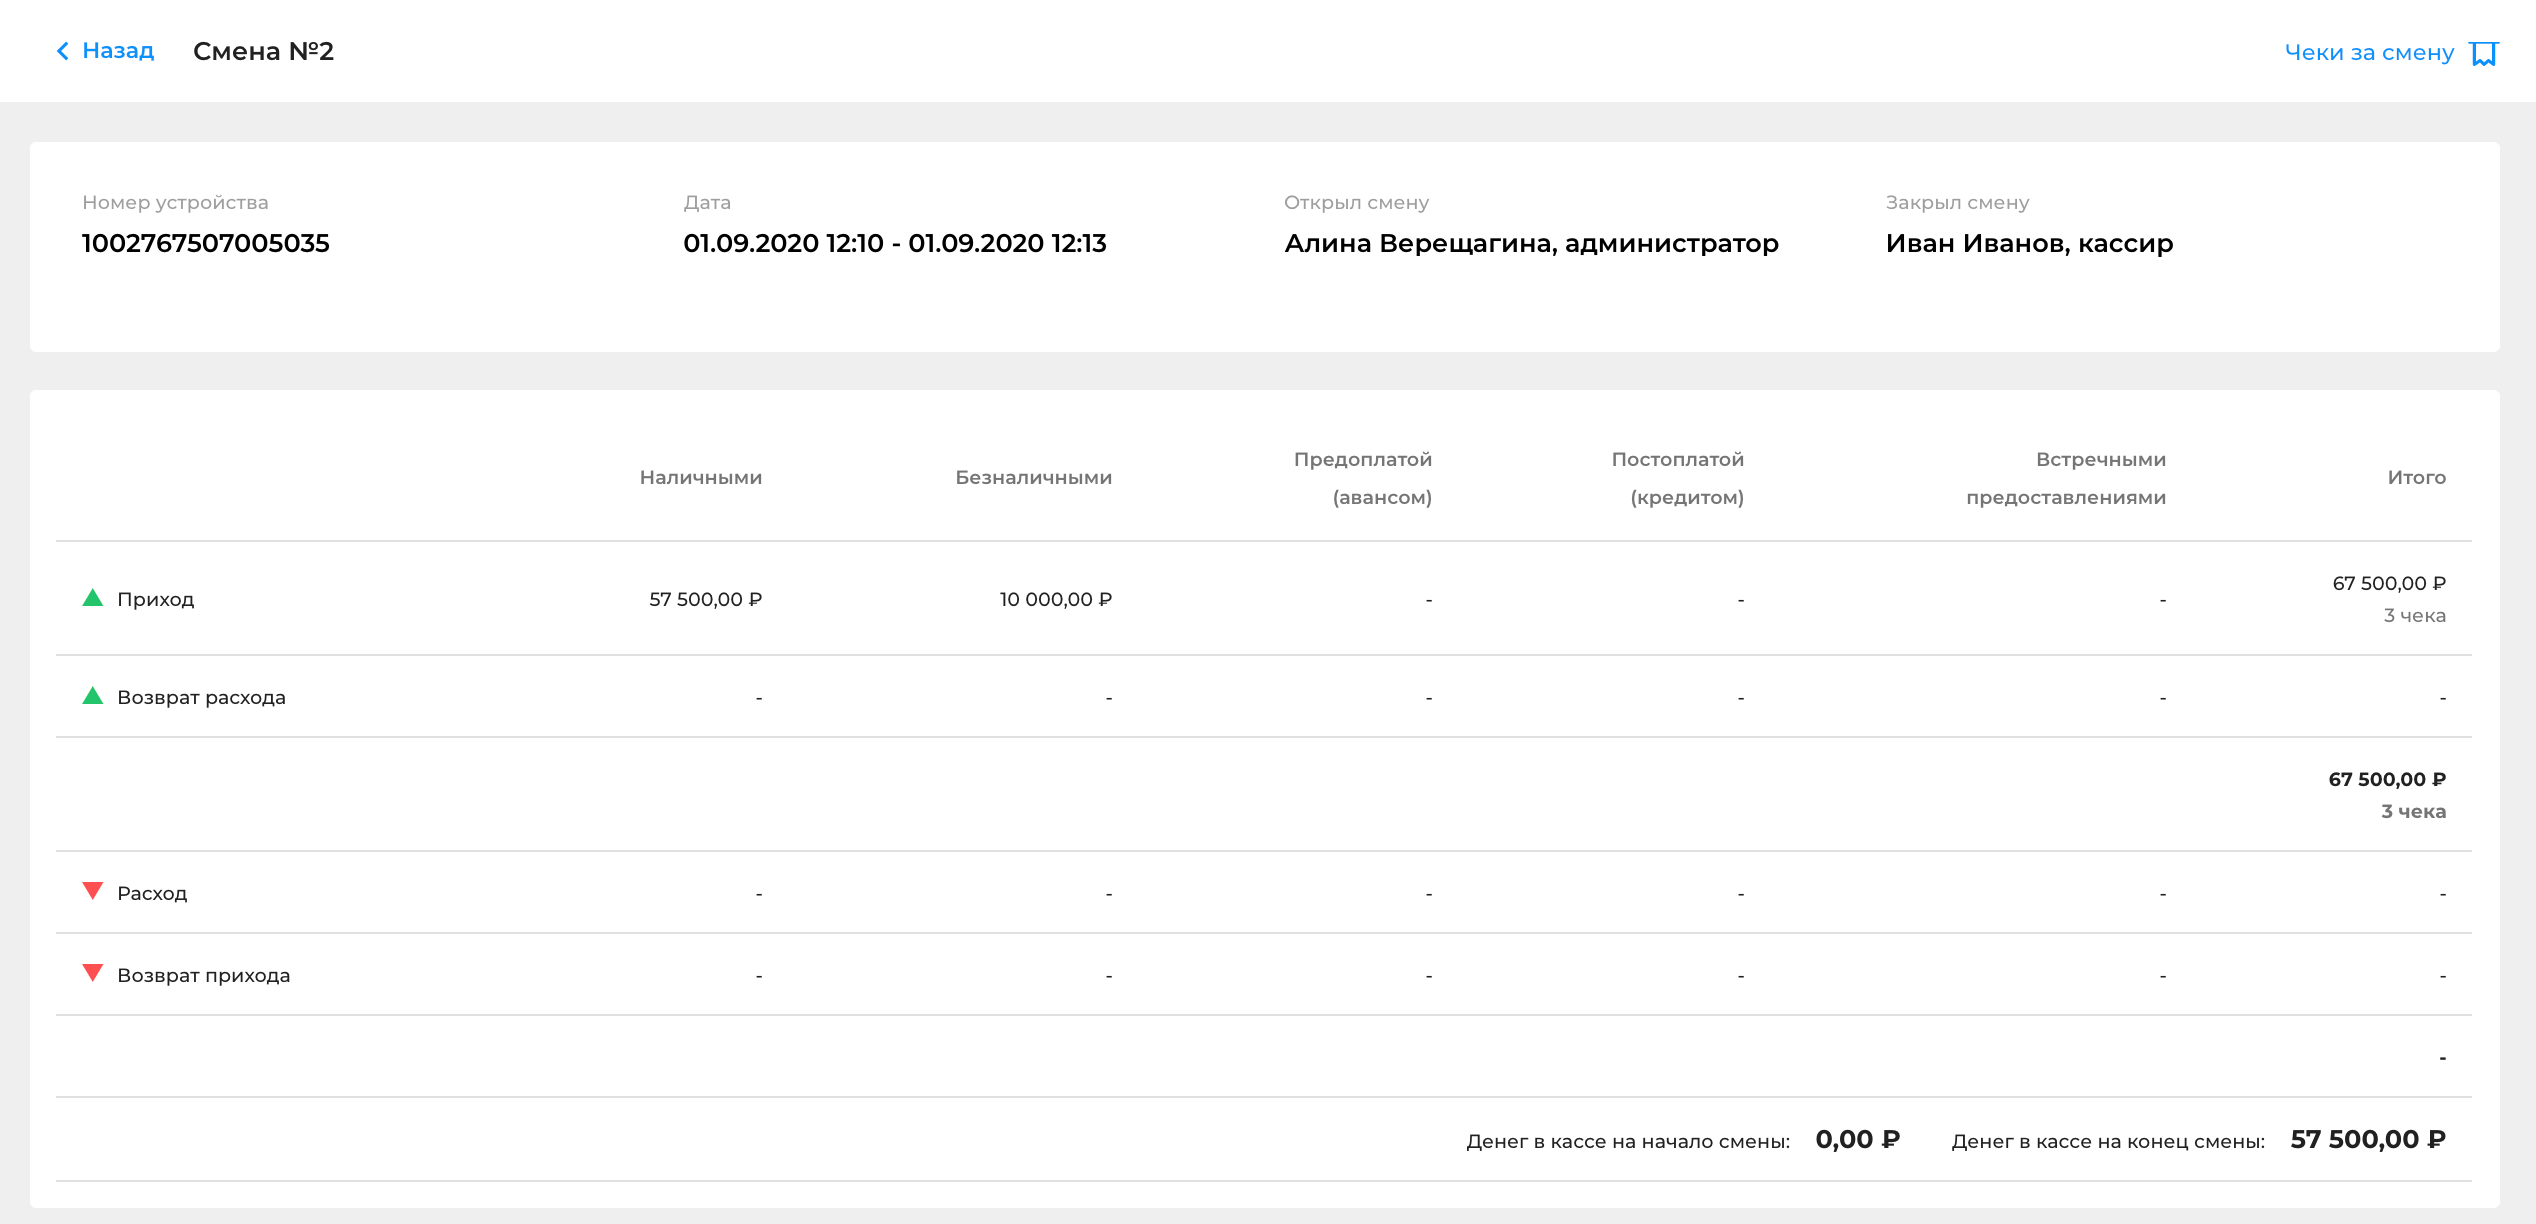Click Иван Иванов, кассир name
Screen dimensions: 2536x1224
tap(2029, 243)
